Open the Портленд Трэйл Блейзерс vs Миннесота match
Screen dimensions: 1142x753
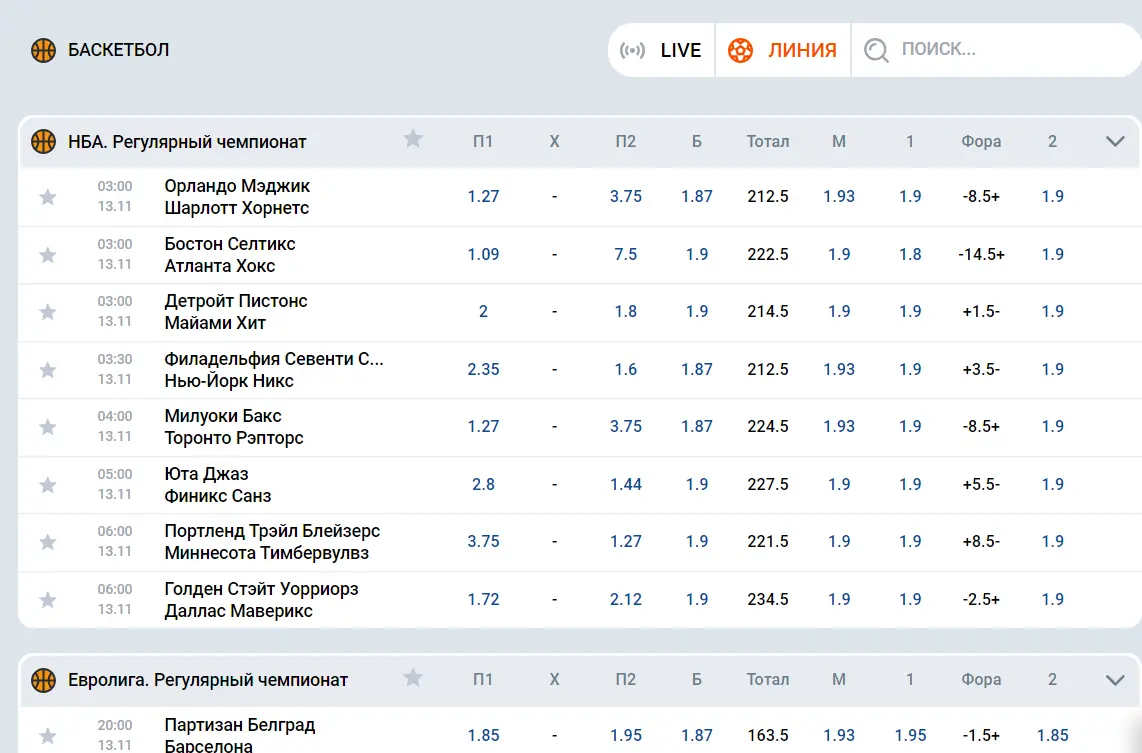[x=272, y=542]
